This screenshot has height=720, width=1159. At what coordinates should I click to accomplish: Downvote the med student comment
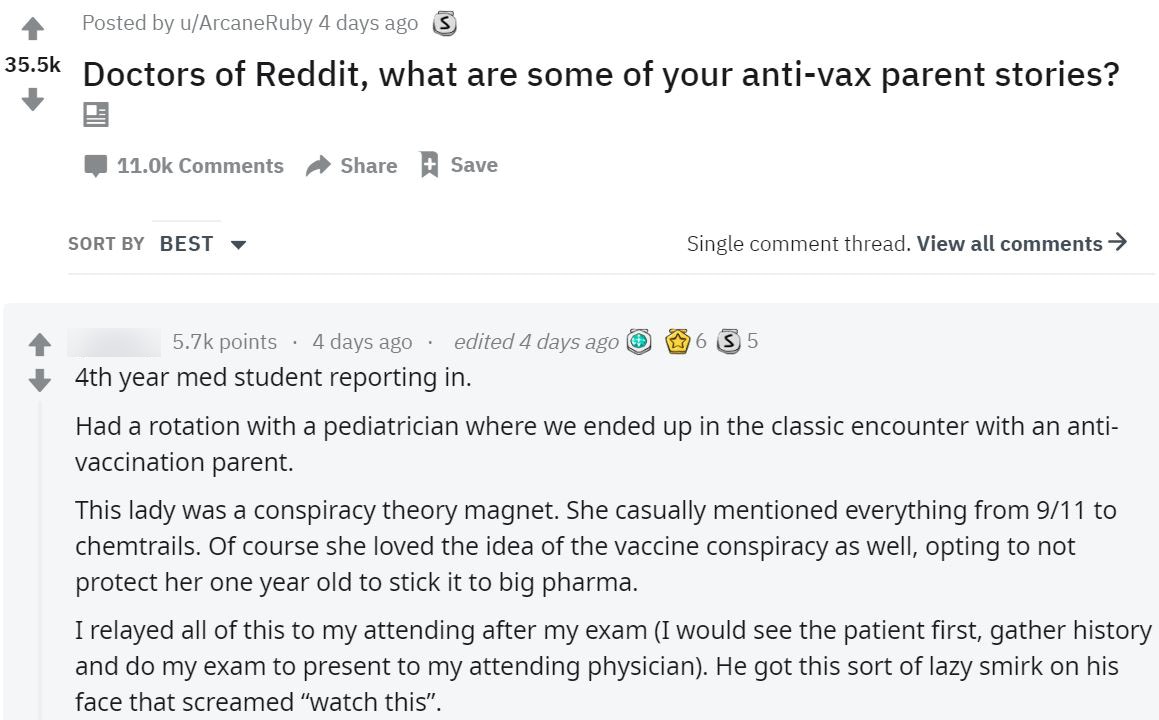click(39, 380)
